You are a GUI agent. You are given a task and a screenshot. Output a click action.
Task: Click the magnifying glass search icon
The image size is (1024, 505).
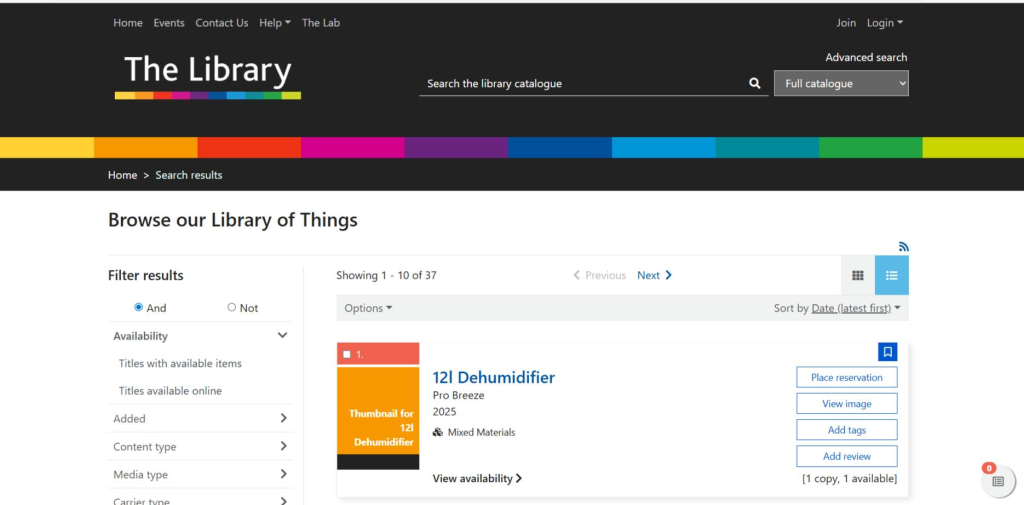755,84
